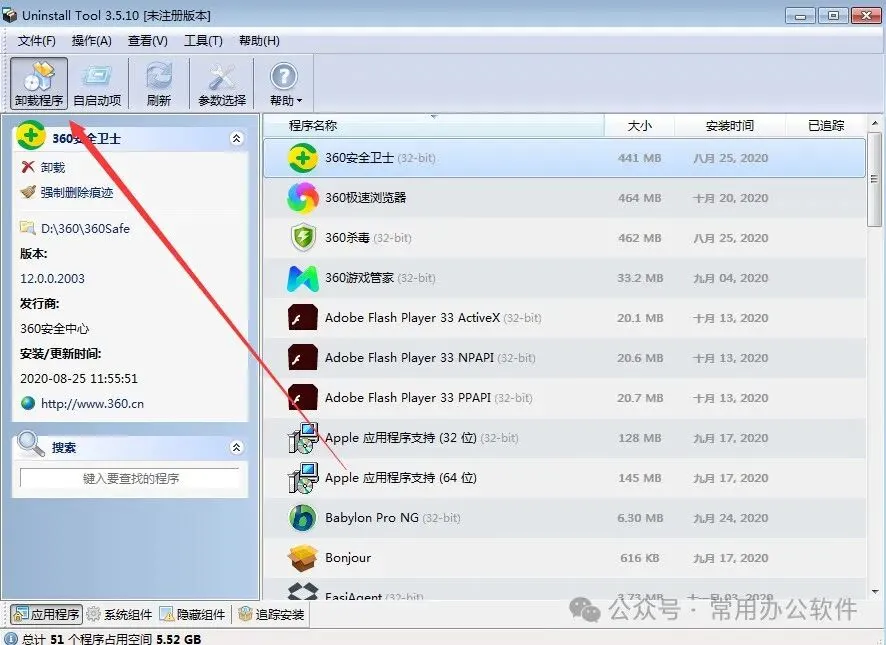The image size is (886, 645).
Task: Click the 145 MB size value
Action: tap(640, 478)
